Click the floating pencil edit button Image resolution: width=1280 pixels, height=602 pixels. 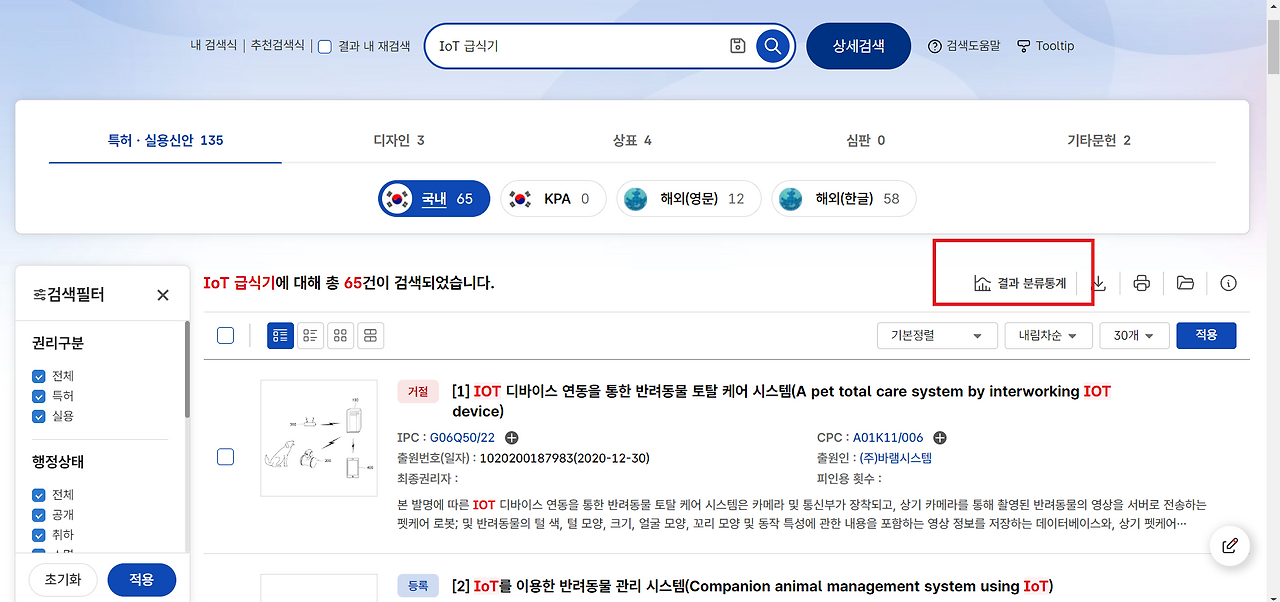point(1229,546)
